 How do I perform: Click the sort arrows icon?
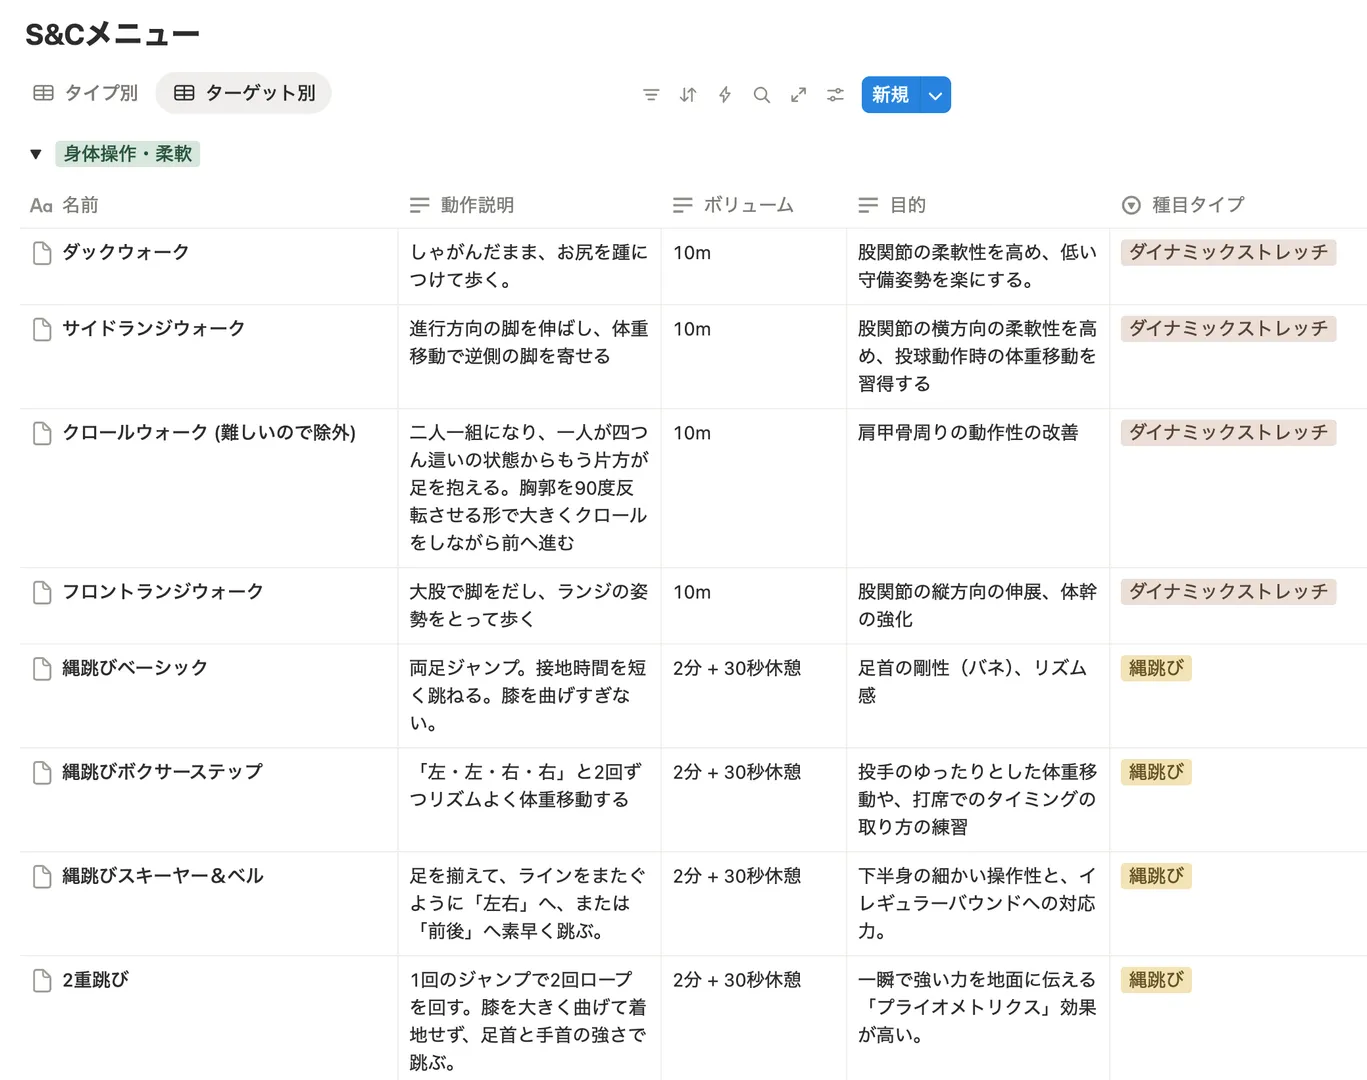[688, 95]
